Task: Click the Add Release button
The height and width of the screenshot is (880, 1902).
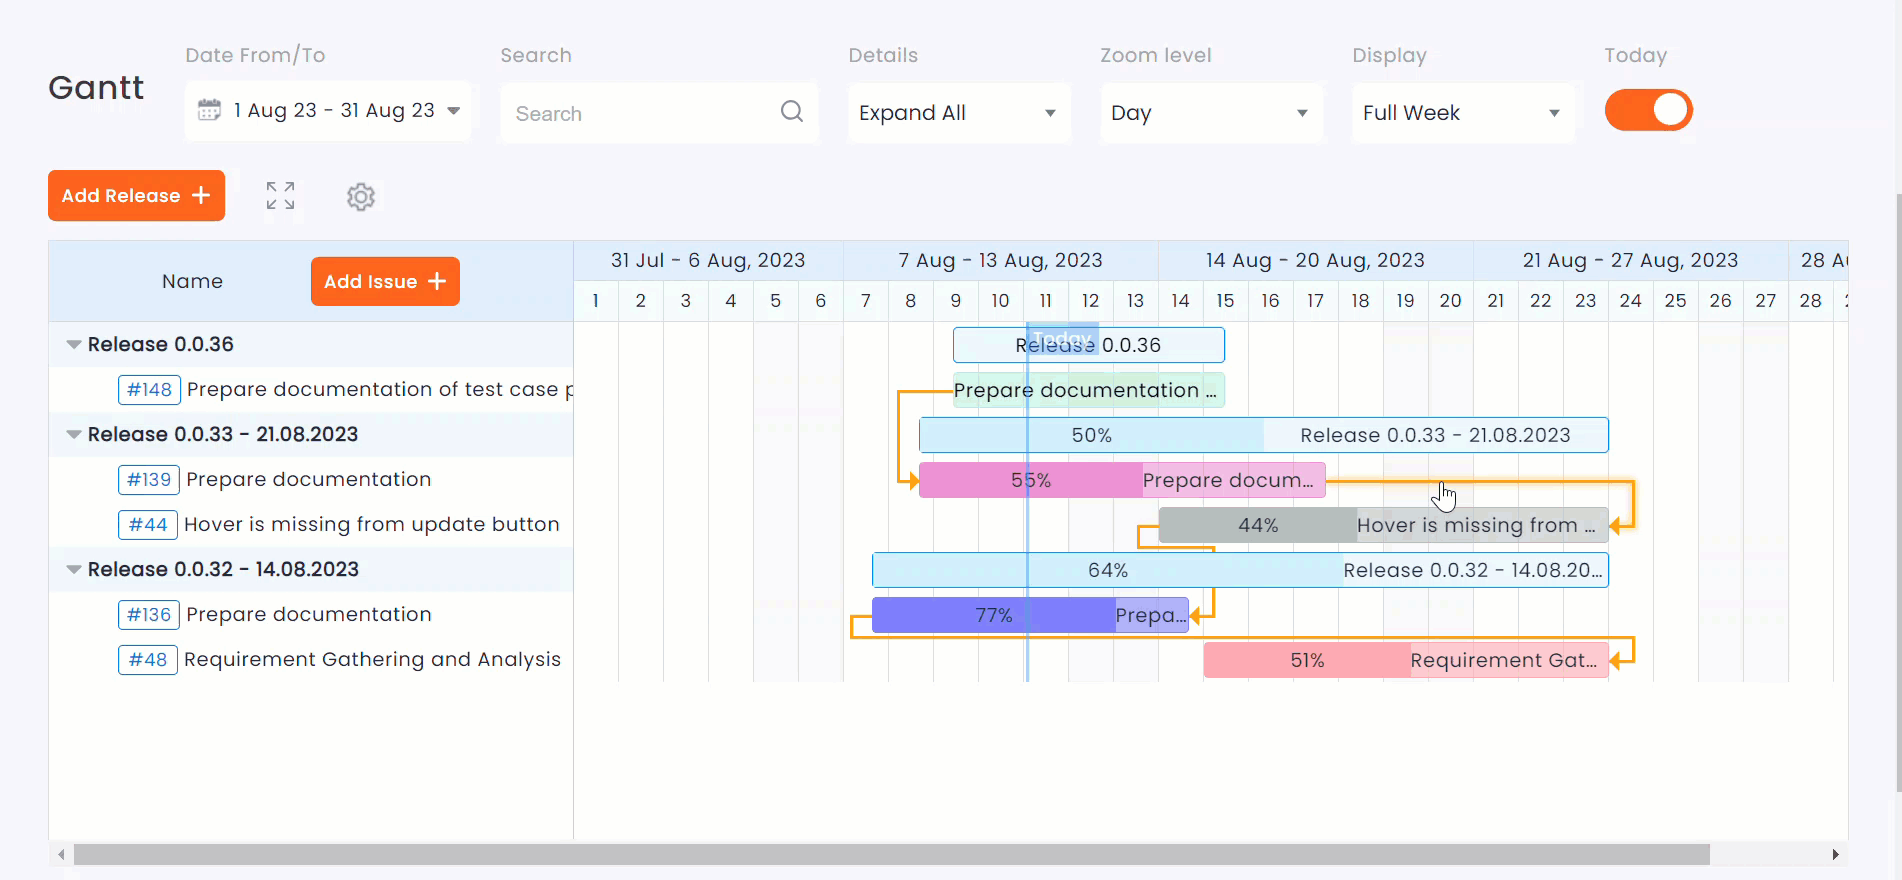Action: click(136, 196)
